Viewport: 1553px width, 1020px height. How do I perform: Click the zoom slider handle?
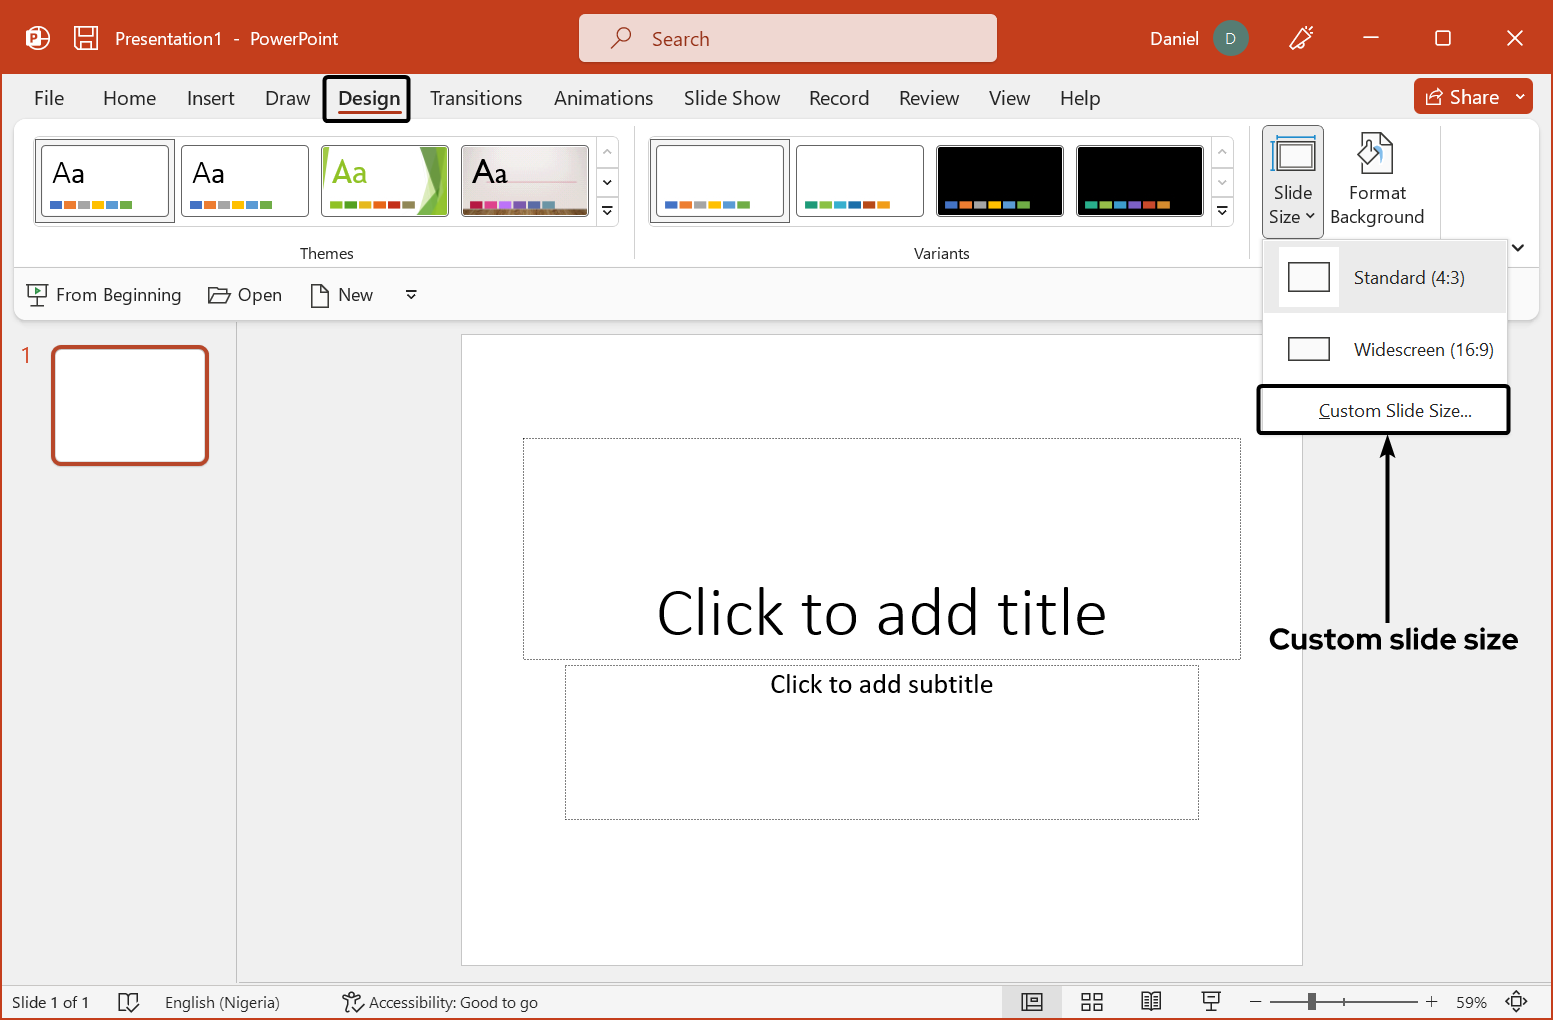1311,1002
